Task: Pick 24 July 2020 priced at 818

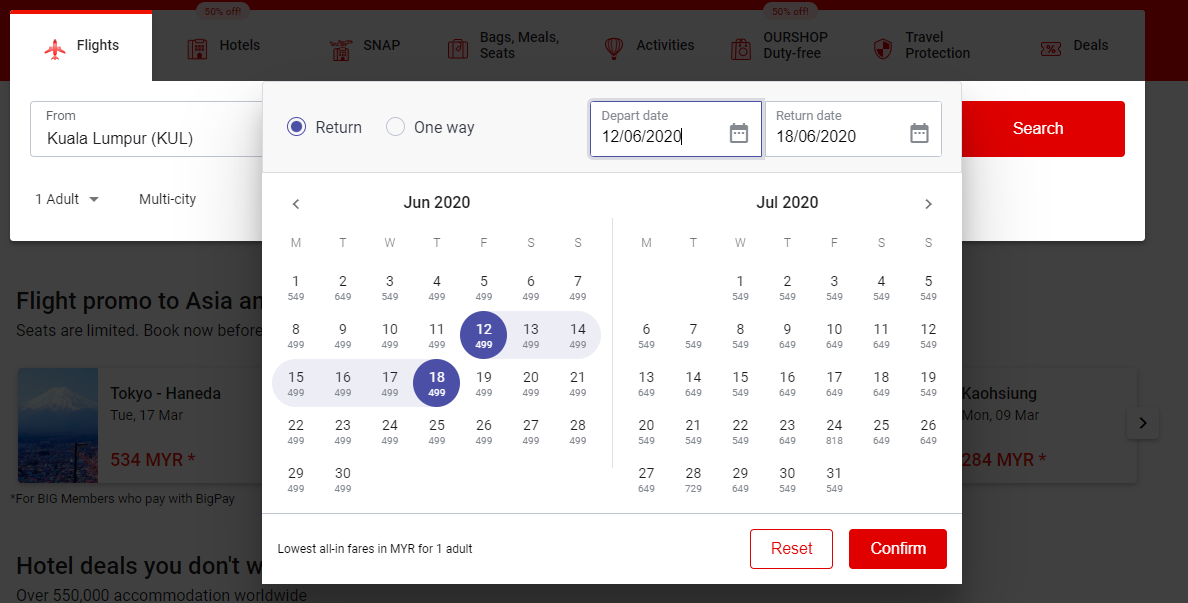Action: tap(834, 430)
